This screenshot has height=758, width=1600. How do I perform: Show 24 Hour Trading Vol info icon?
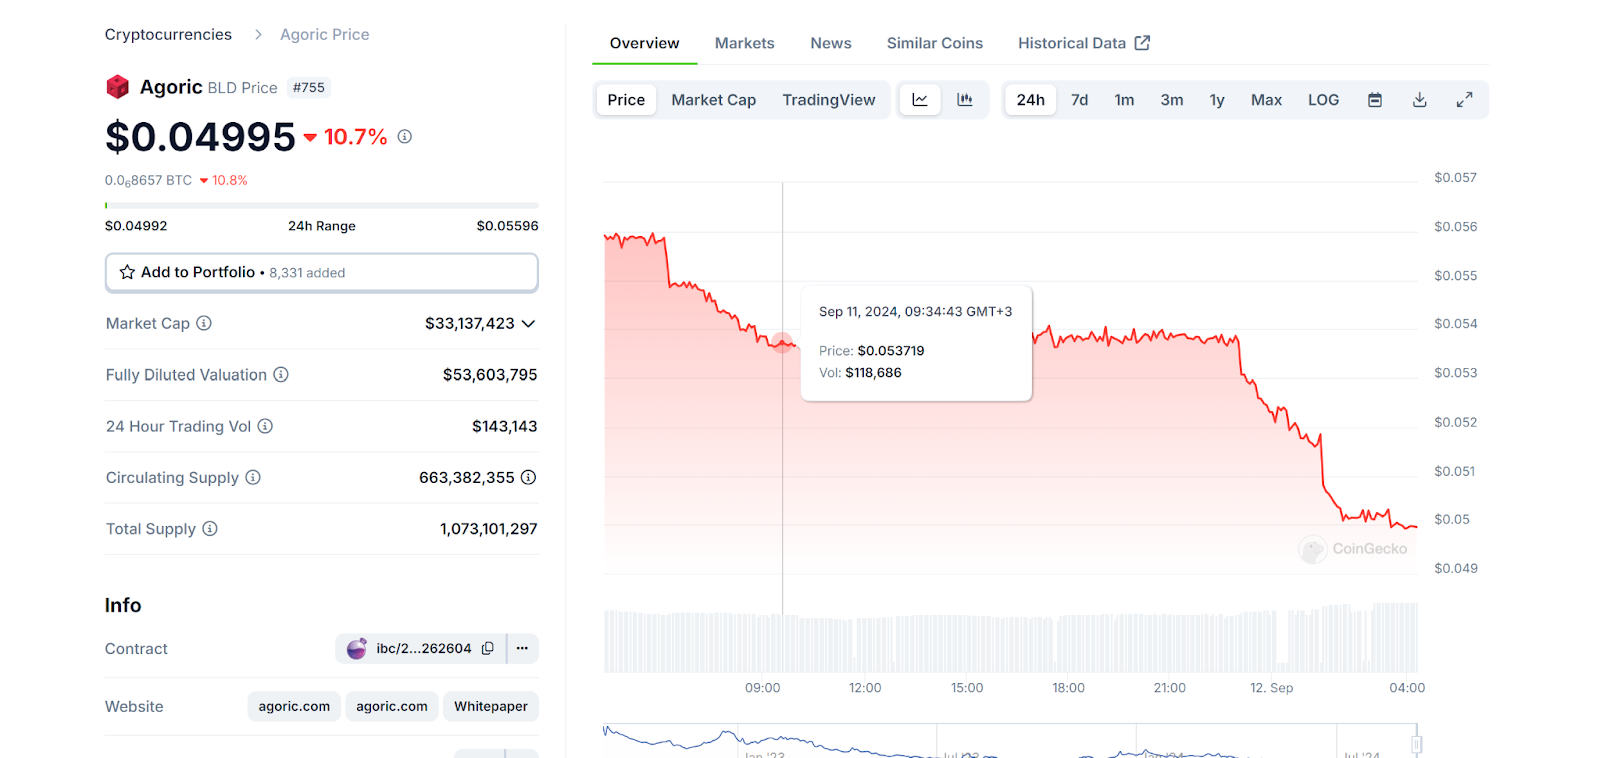[x=265, y=426]
